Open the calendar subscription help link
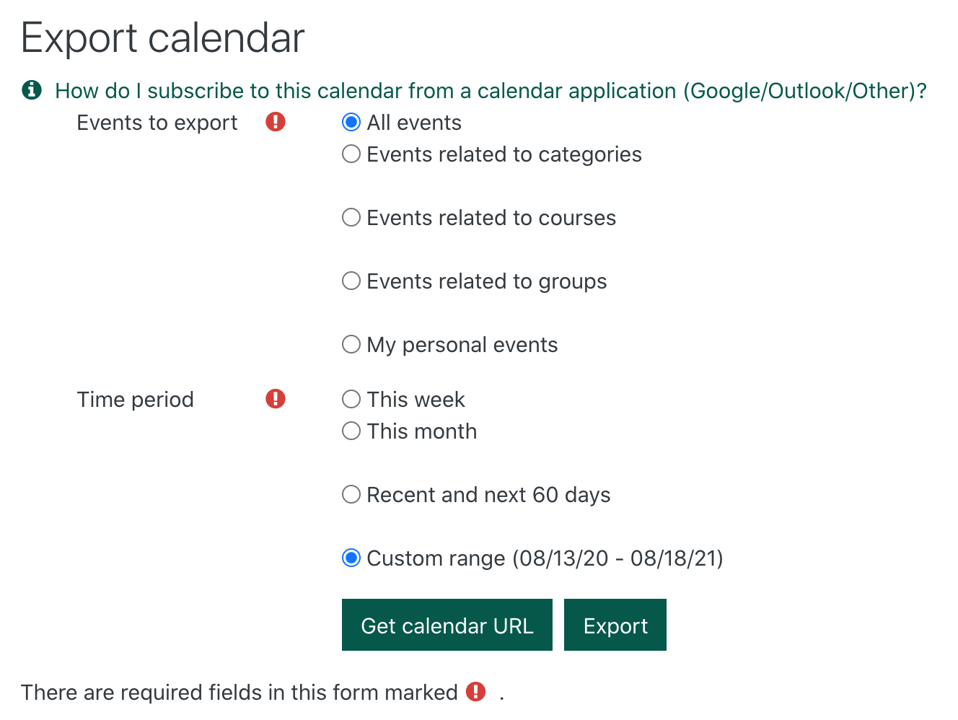Viewport: 958px width, 720px height. pyautogui.click(x=490, y=90)
